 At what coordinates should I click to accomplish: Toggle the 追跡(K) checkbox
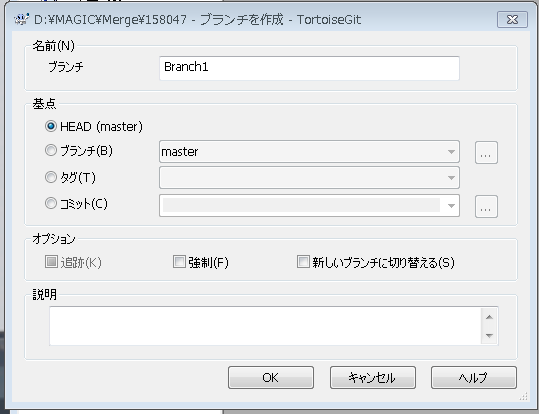51,261
